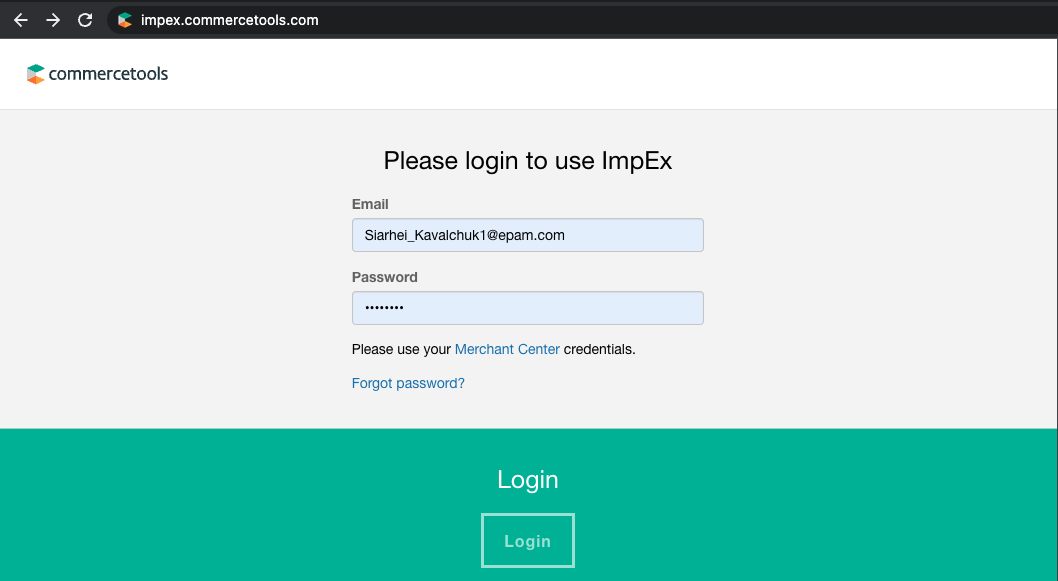Image resolution: width=1058 pixels, height=581 pixels.
Task: Click the browser back arrow
Action: click(21, 20)
